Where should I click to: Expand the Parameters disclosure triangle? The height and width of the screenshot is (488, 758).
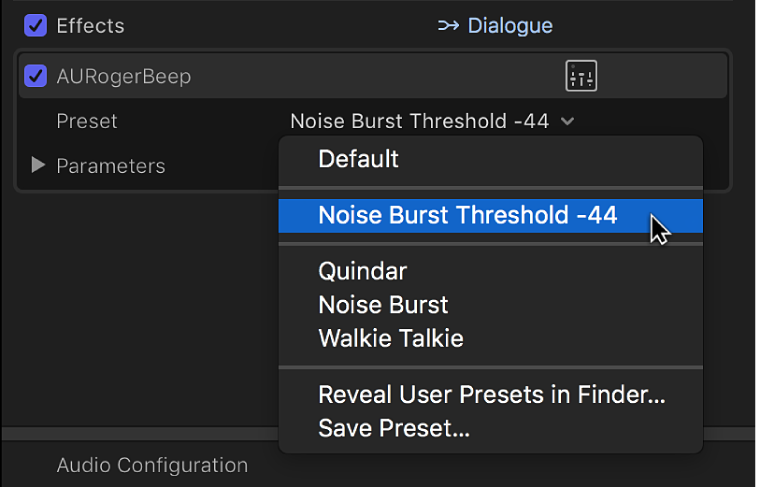(38, 165)
